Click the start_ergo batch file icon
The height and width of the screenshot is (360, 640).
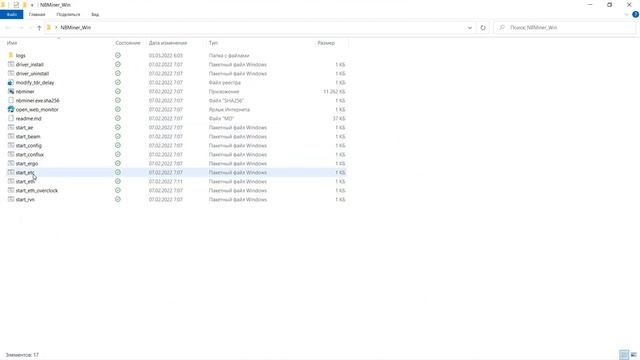(x=11, y=163)
